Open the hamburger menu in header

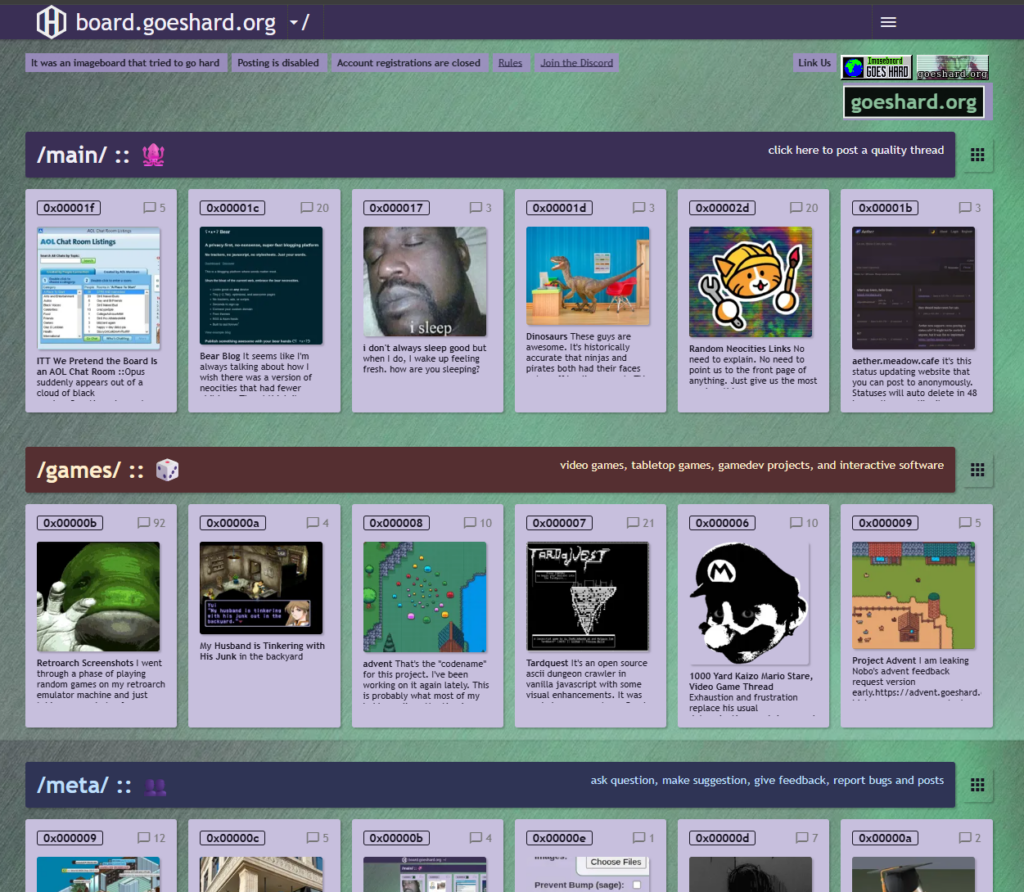pos(888,22)
